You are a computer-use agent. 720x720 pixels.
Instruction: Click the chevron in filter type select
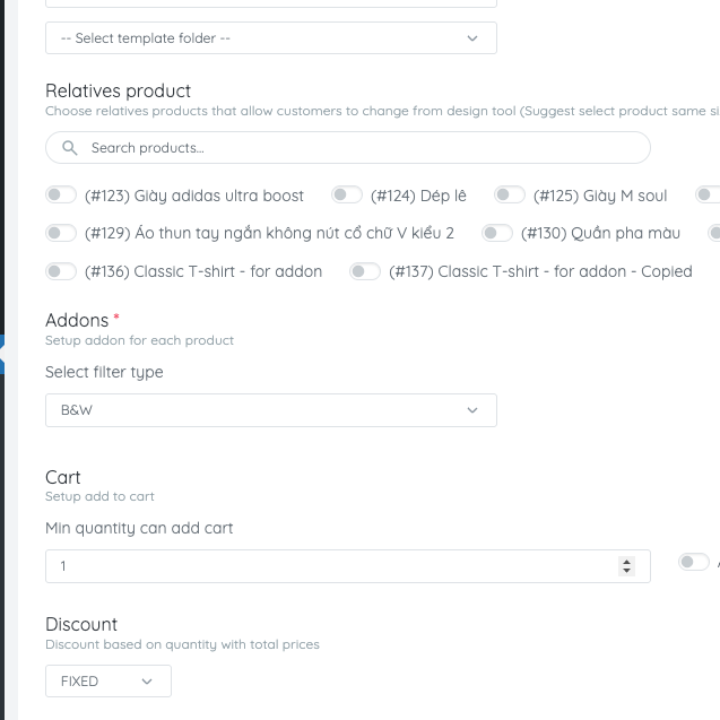473,410
